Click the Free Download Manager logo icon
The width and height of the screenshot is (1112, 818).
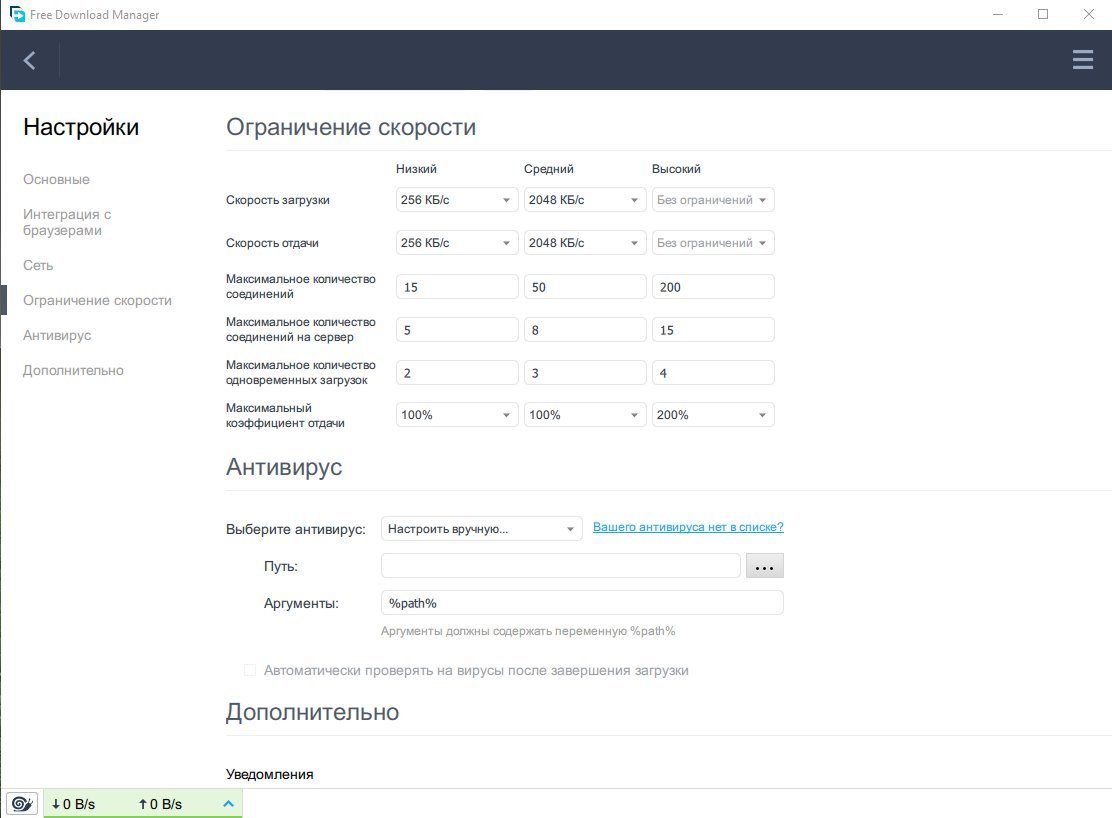[17, 15]
